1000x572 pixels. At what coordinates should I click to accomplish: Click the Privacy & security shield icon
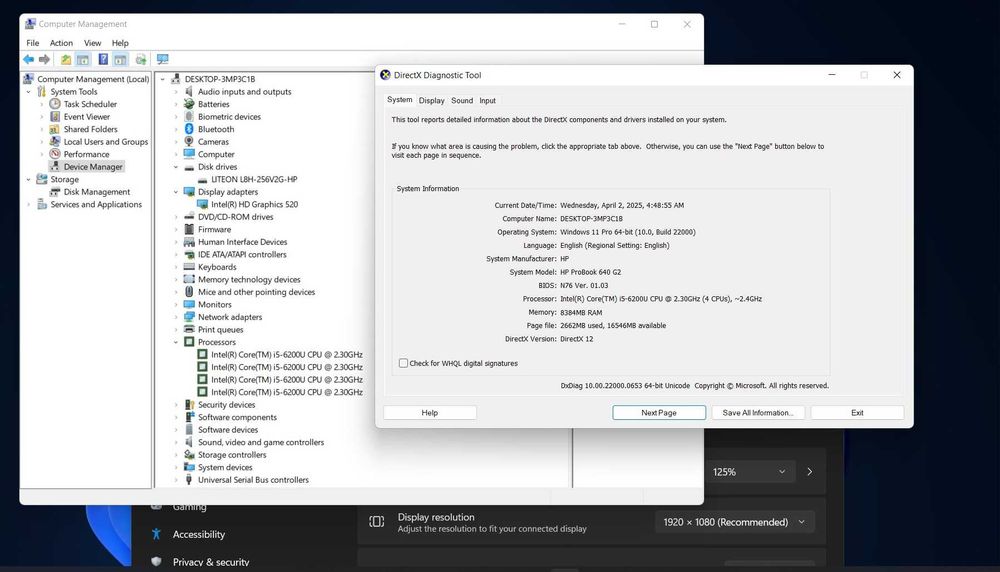pyautogui.click(x=156, y=562)
